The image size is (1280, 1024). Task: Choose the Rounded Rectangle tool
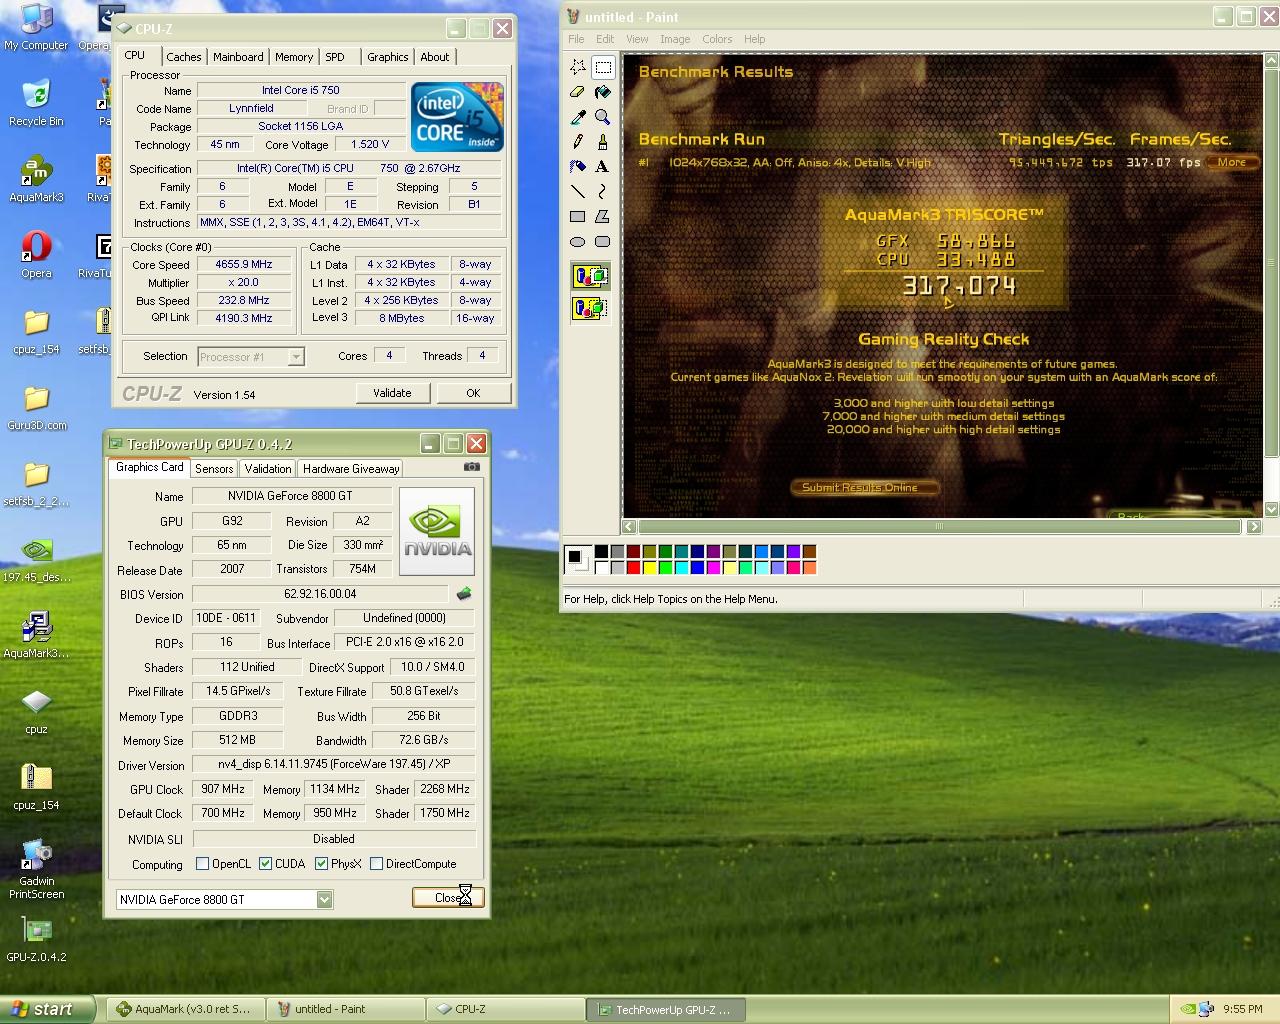pos(603,241)
